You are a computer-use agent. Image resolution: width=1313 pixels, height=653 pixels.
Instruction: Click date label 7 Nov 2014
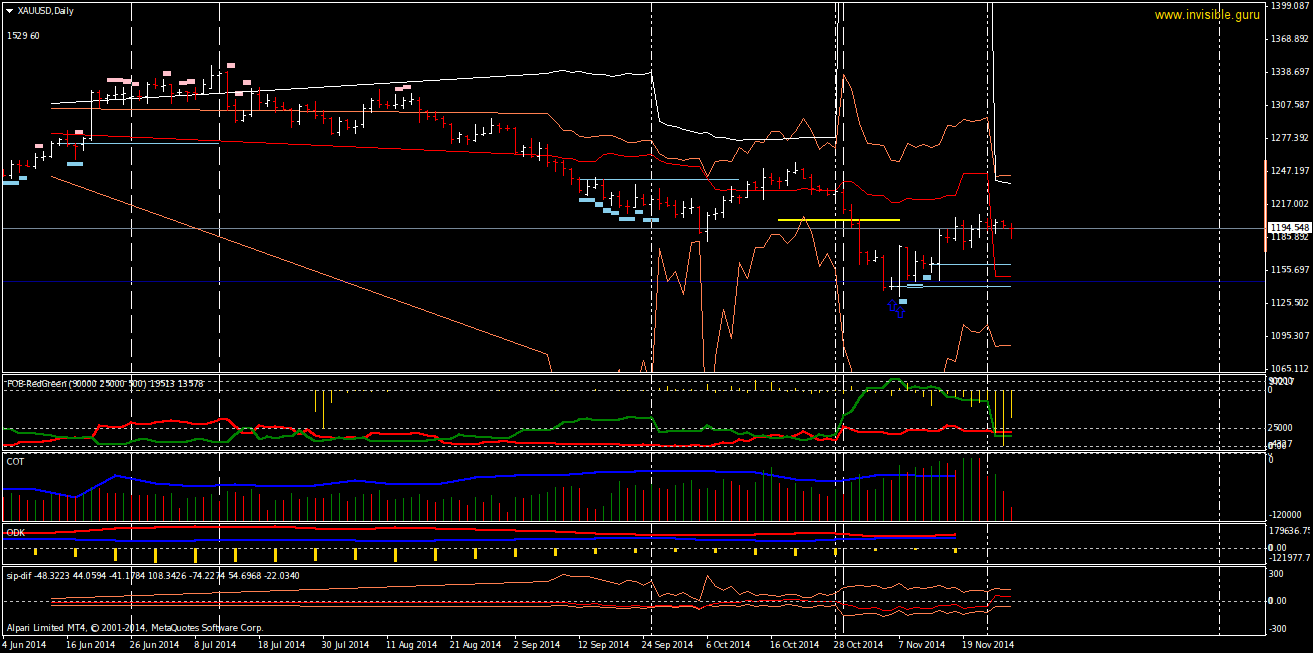tap(921, 645)
